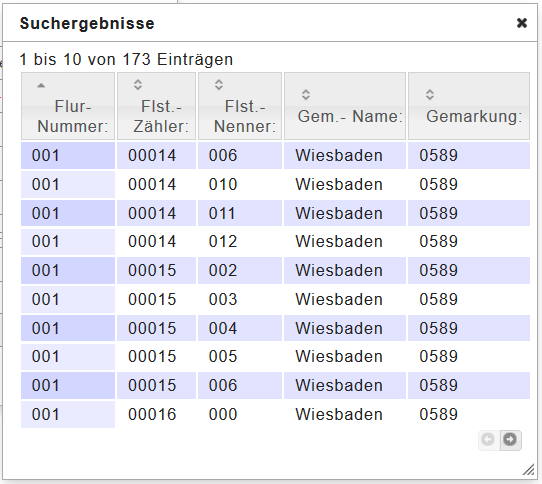Select row with Zähler 00015 Nenner 002
This screenshot has width=542, height=484.
[x=275, y=270]
